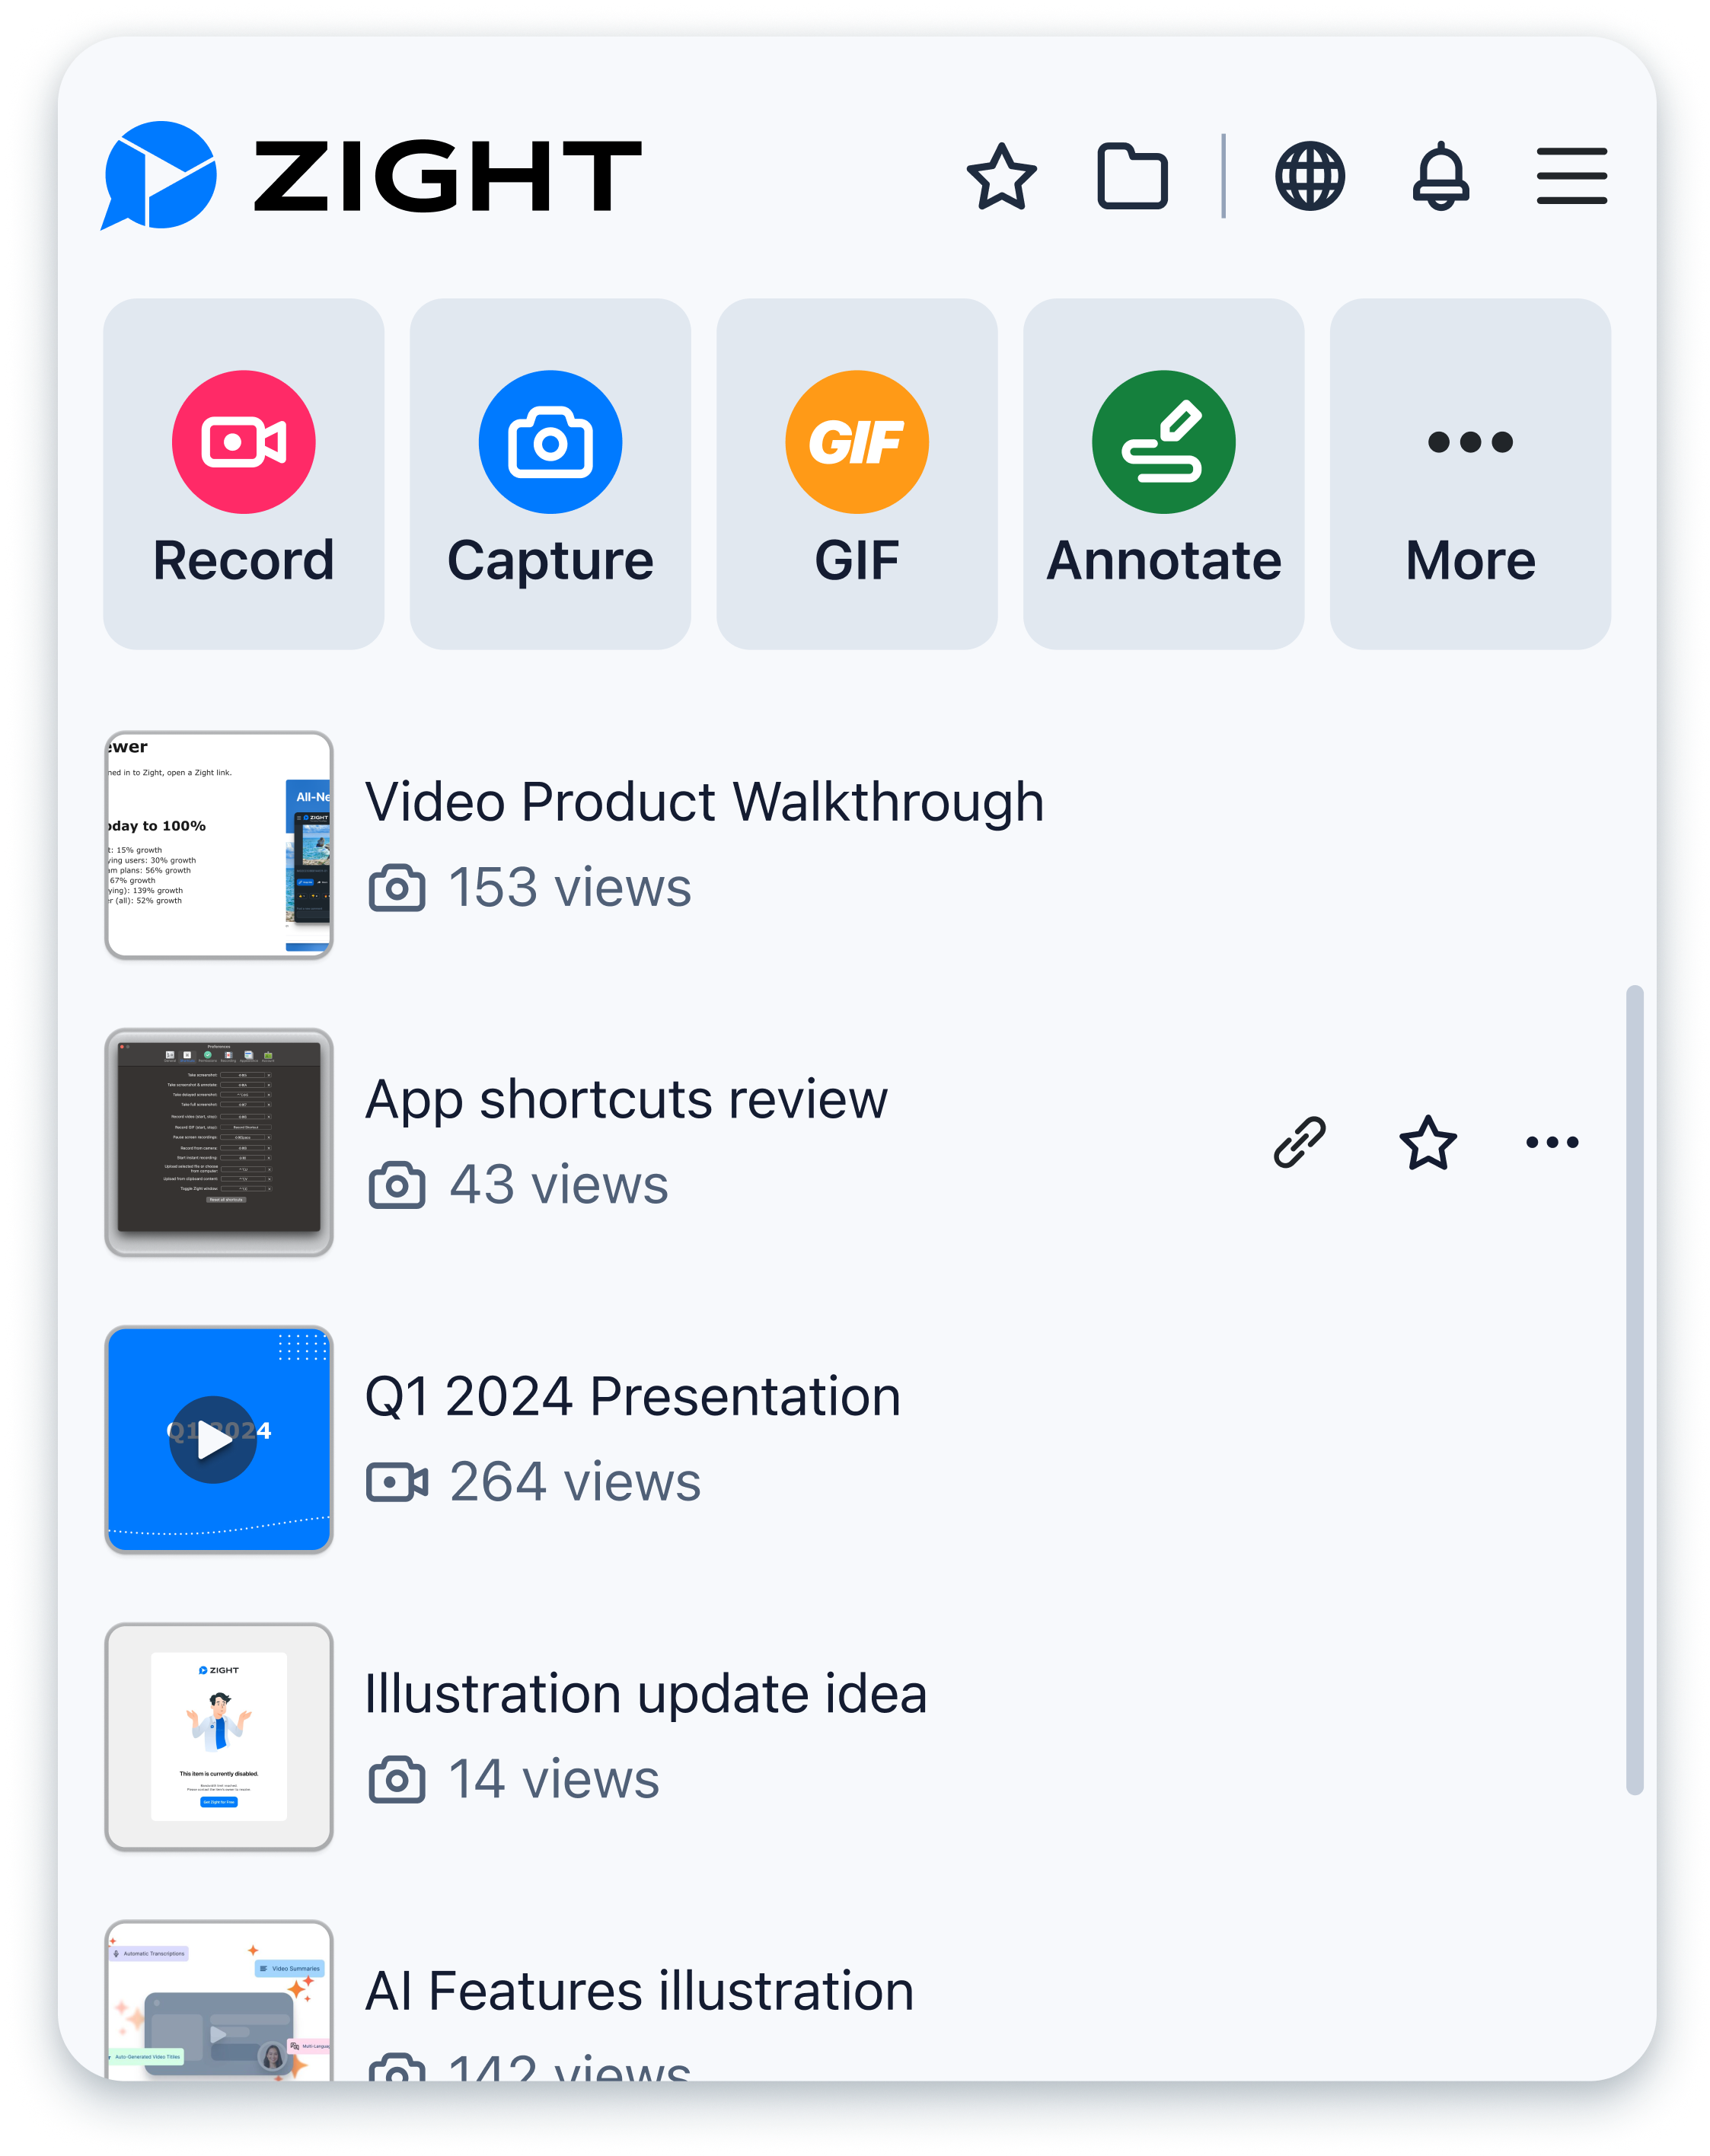The image size is (1710, 2156).
Task: Start a screen Record
Action: tap(243, 474)
